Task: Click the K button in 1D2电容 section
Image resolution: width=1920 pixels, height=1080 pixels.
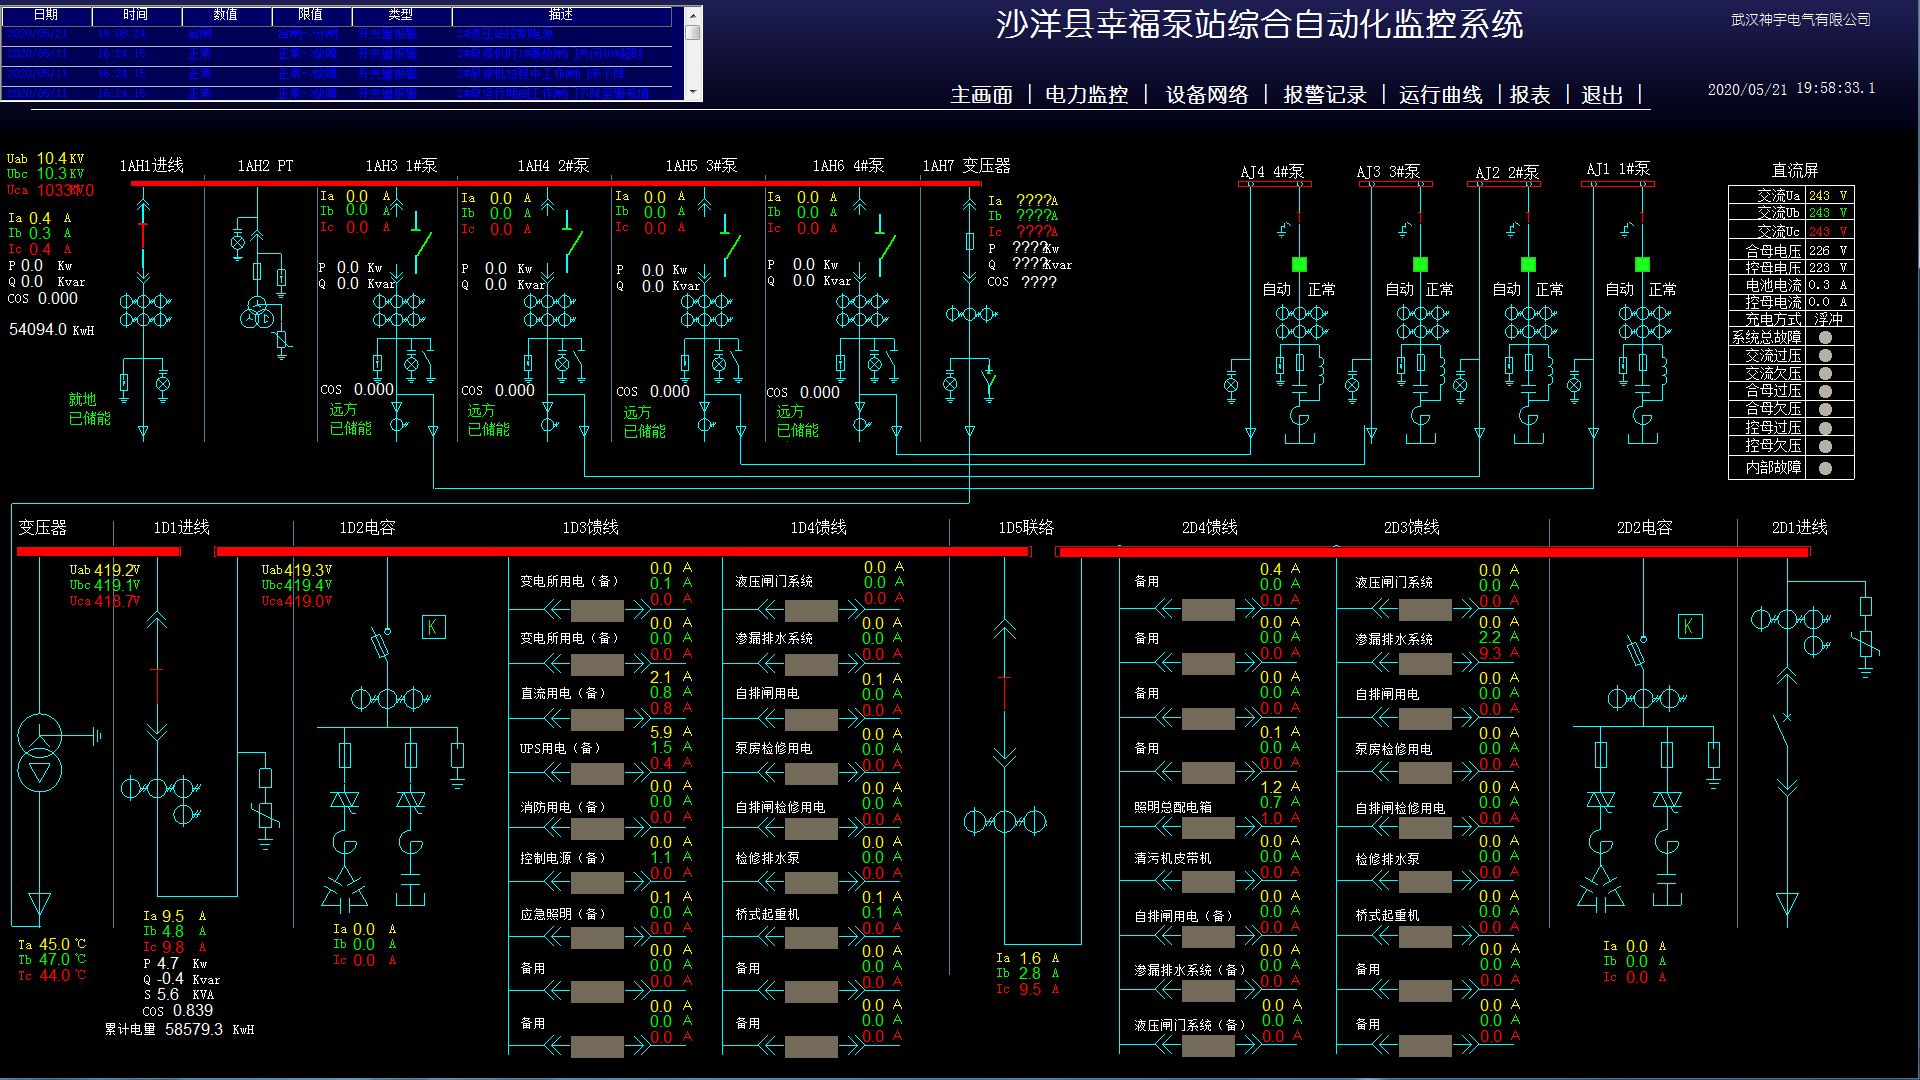Action: [x=433, y=627]
